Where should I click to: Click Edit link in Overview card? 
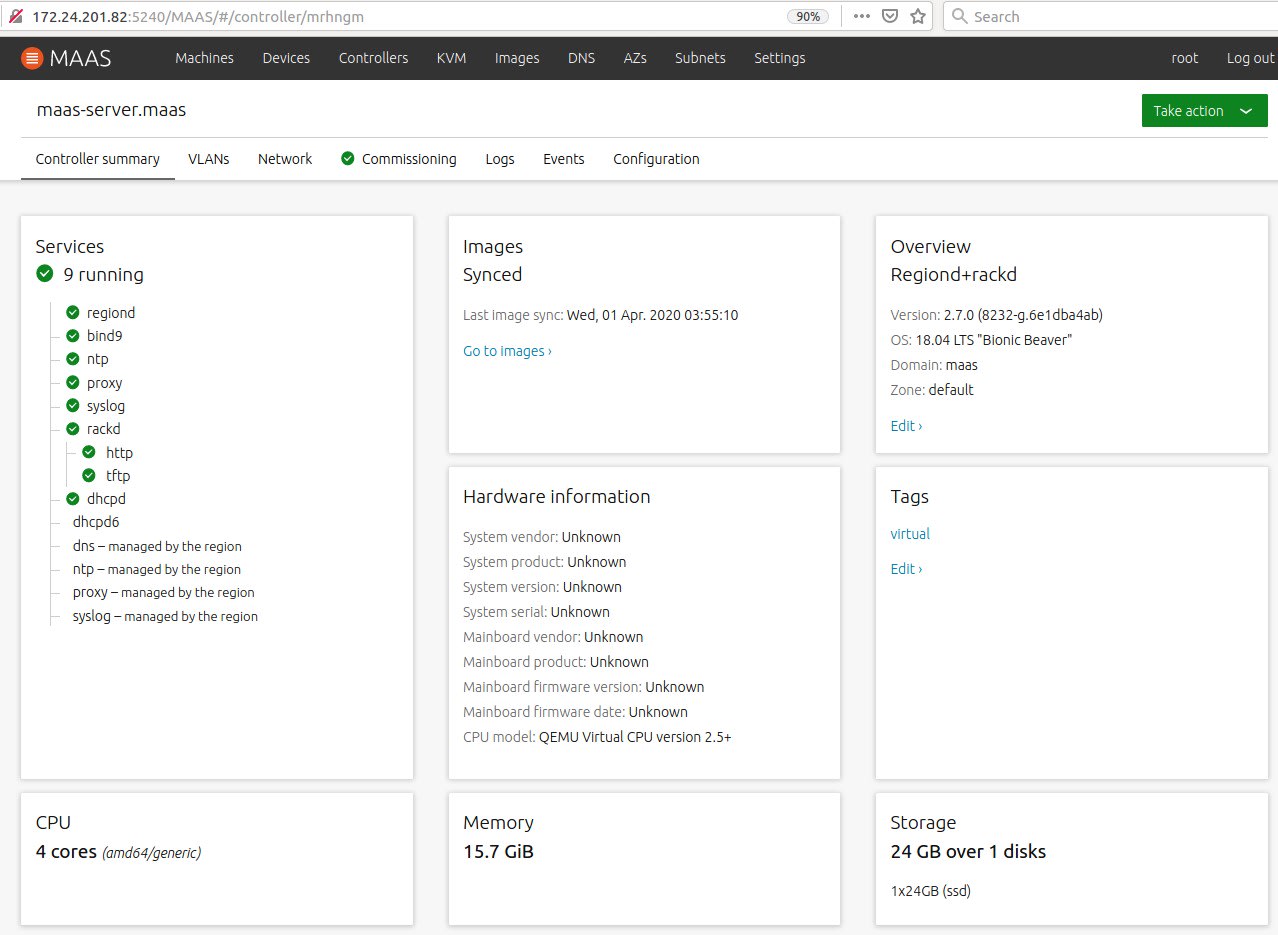click(906, 426)
